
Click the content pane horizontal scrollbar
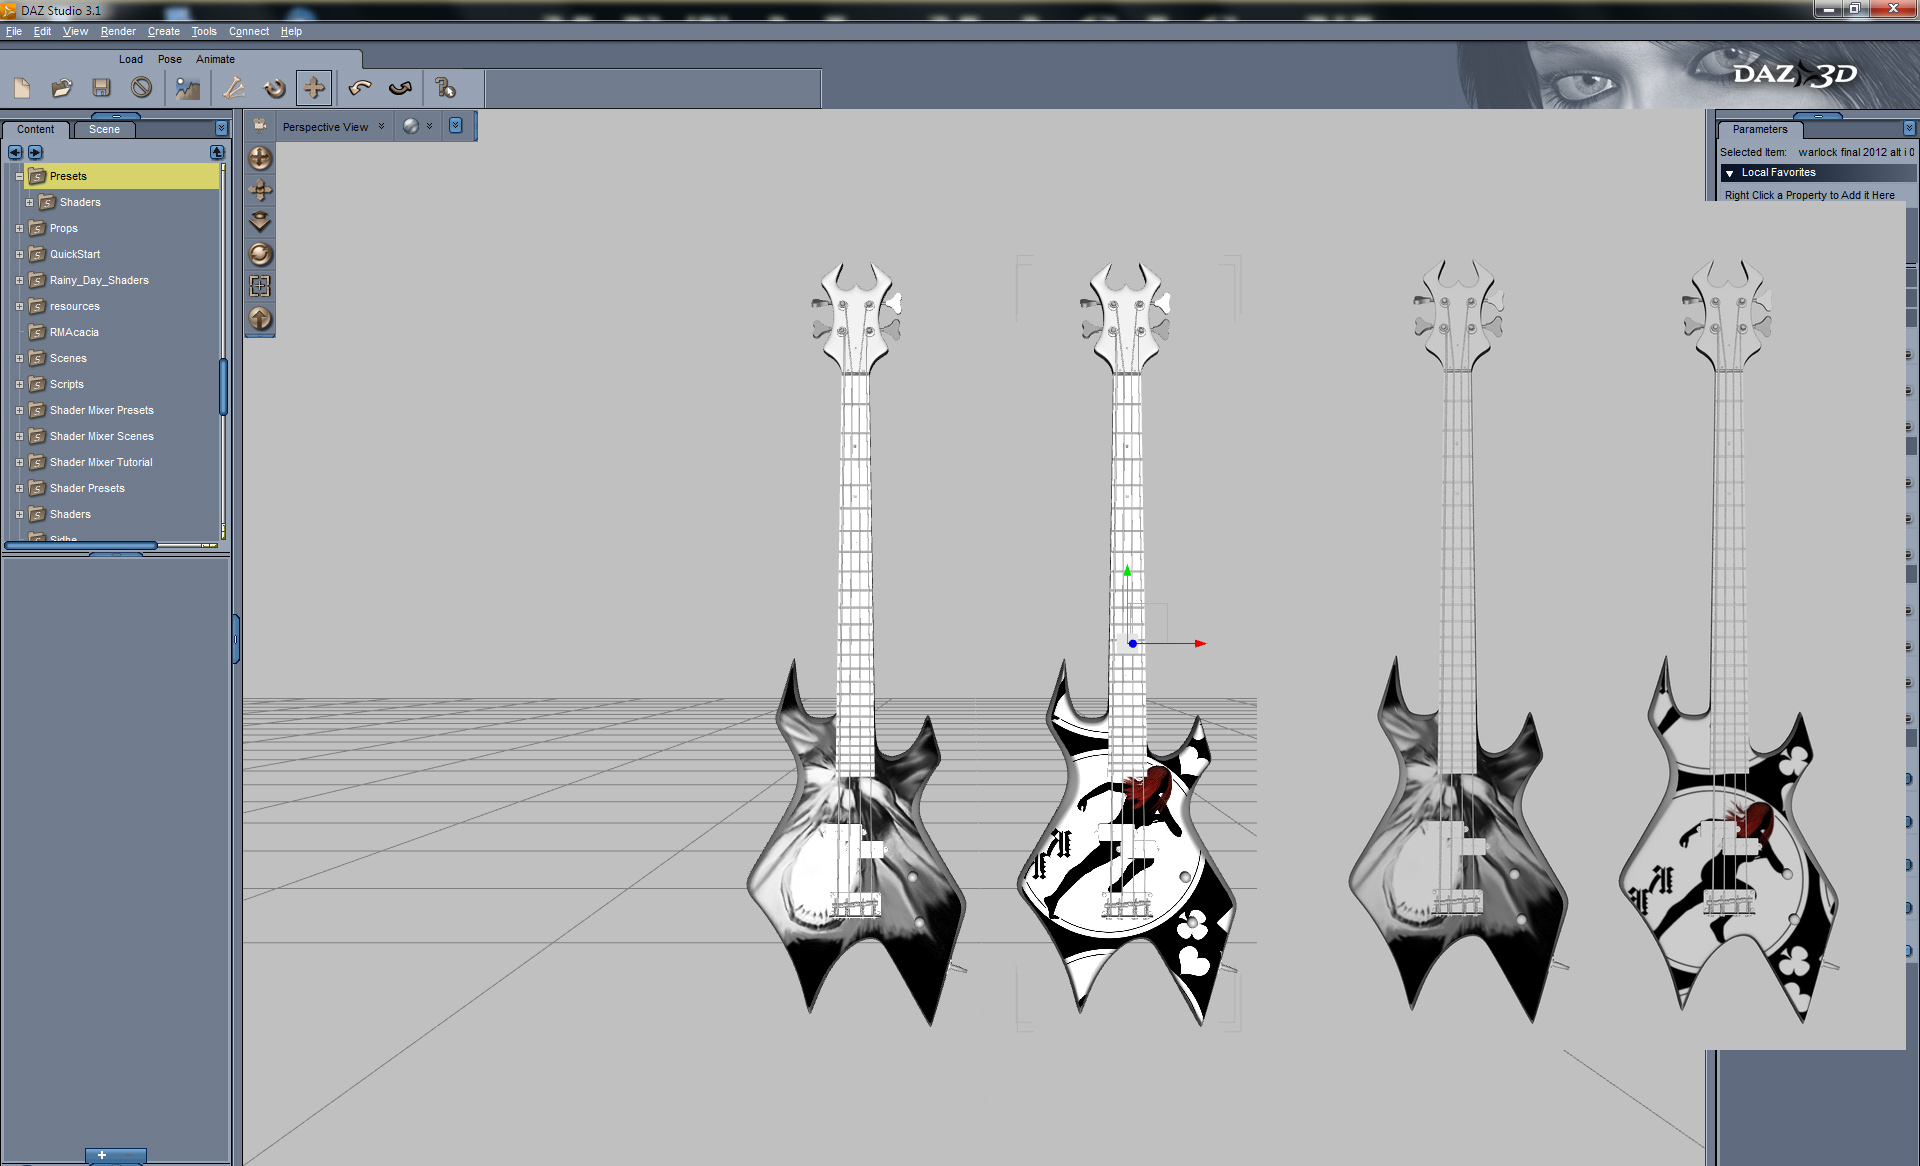point(80,545)
